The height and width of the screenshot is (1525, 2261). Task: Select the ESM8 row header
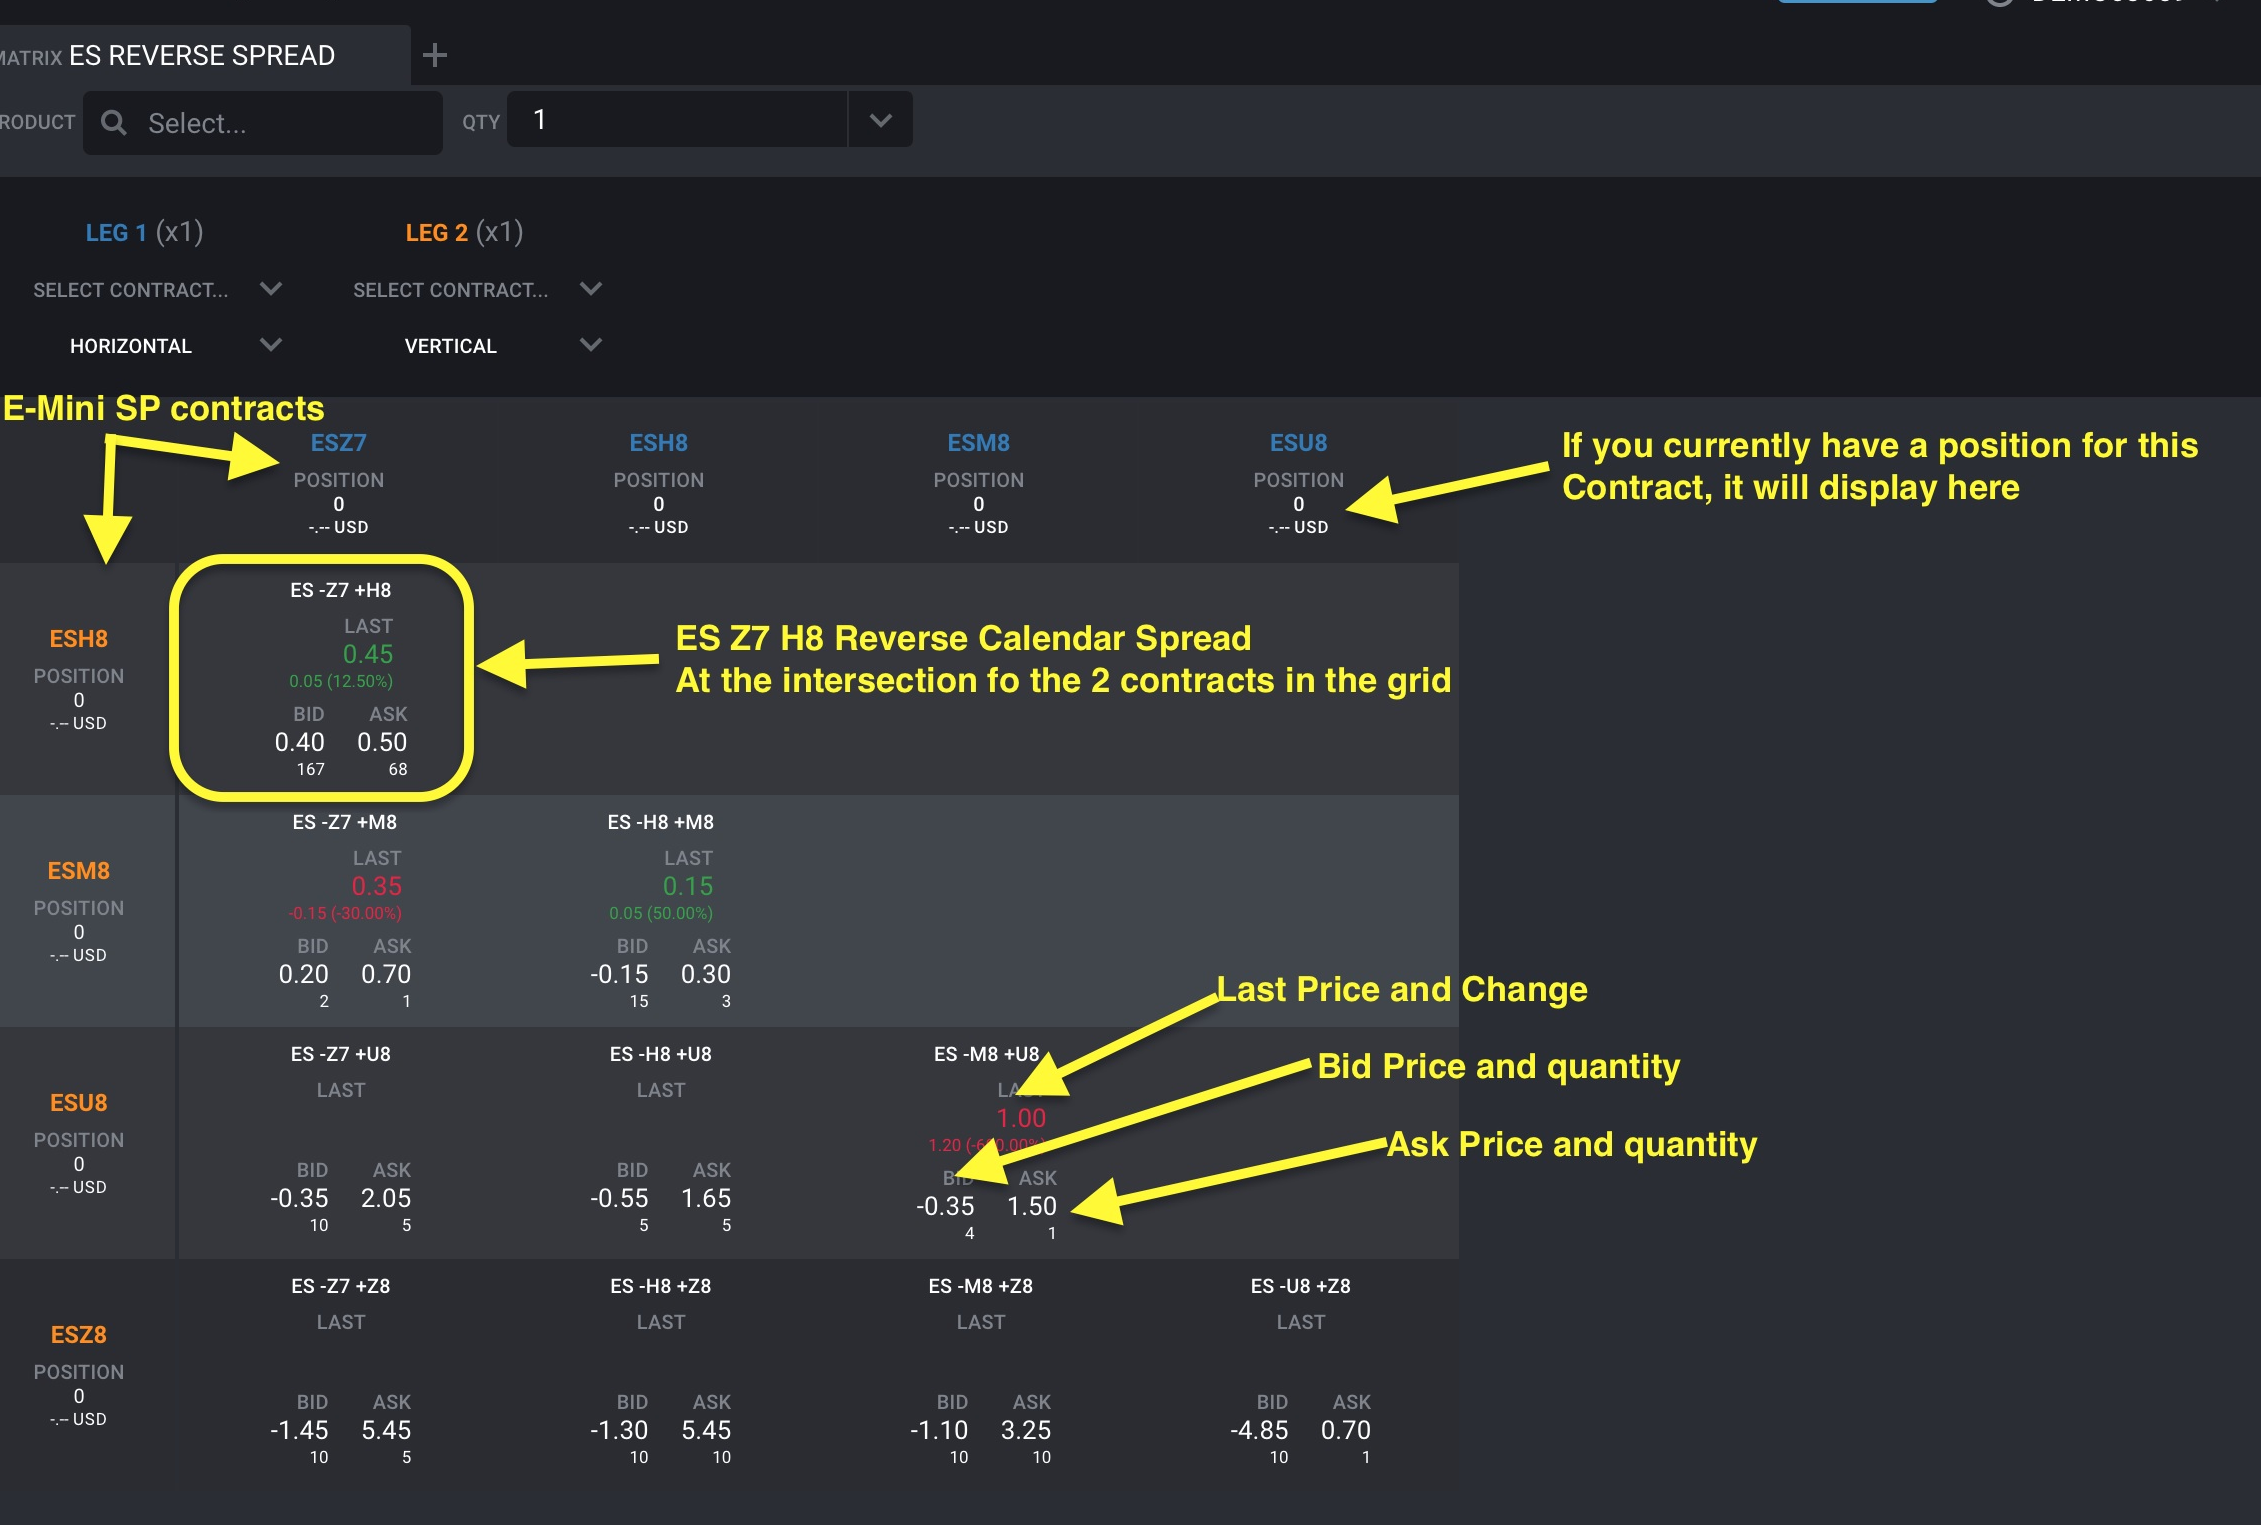click(x=79, y=871)
